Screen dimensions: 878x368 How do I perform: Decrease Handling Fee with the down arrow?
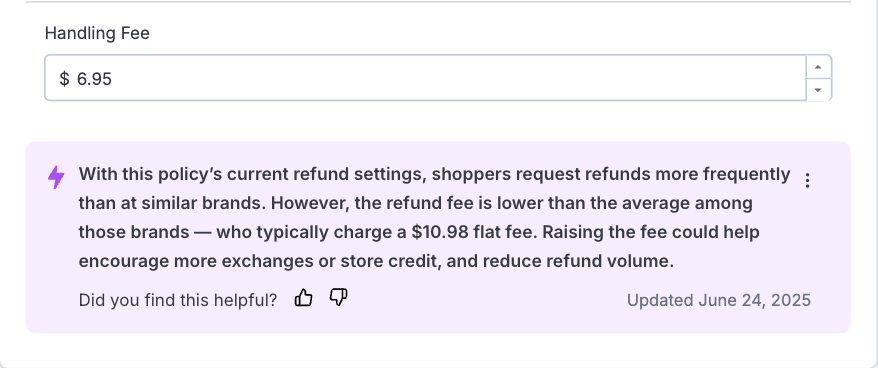tap(818, 90)
